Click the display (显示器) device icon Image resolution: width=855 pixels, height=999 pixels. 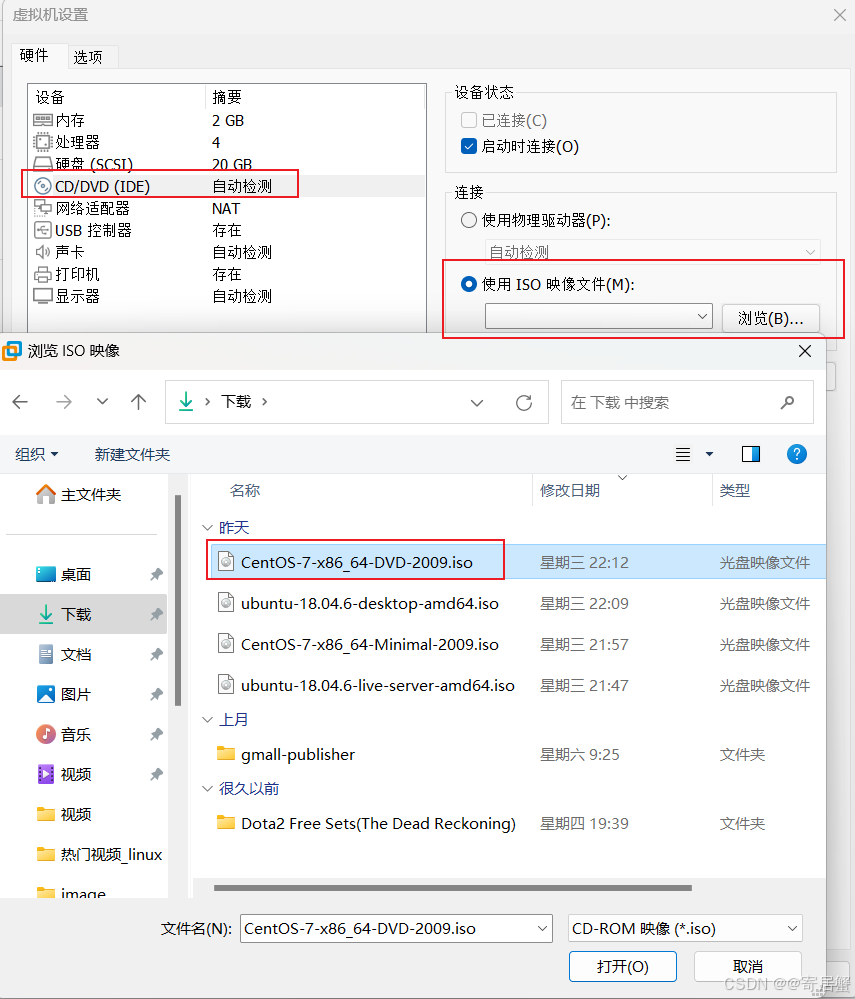43,296
